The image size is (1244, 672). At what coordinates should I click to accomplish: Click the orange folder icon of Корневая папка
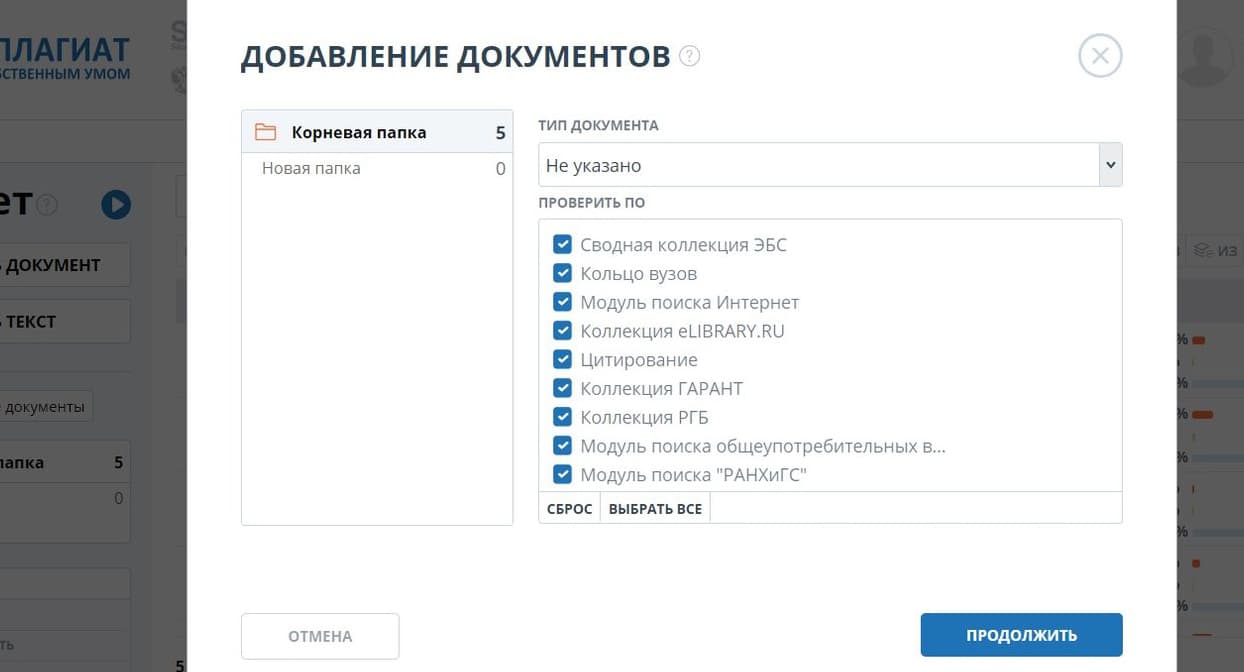tap(265, 132)
